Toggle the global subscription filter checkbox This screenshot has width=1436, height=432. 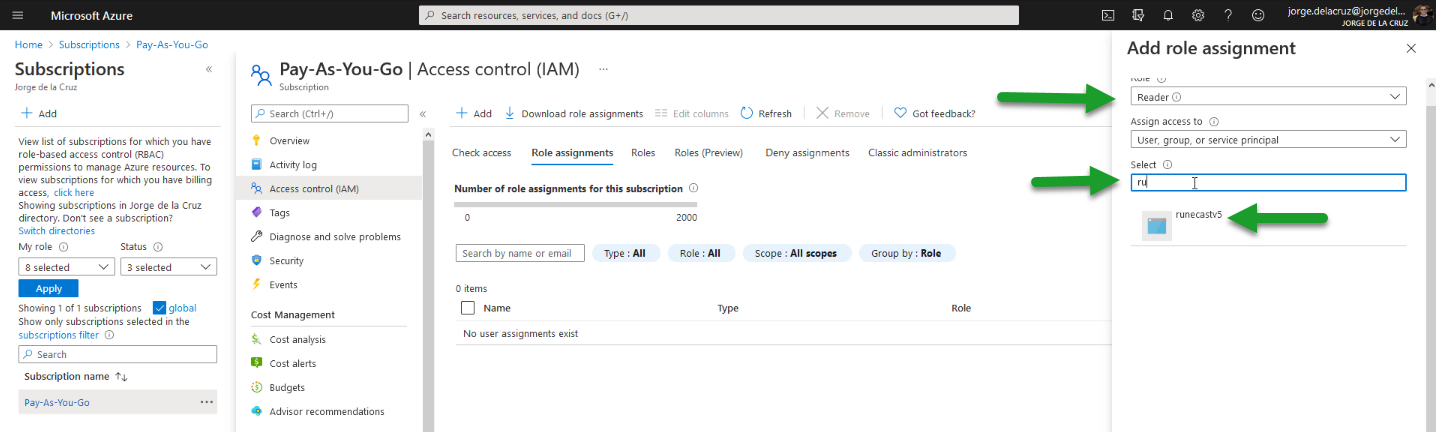(160, 308)
